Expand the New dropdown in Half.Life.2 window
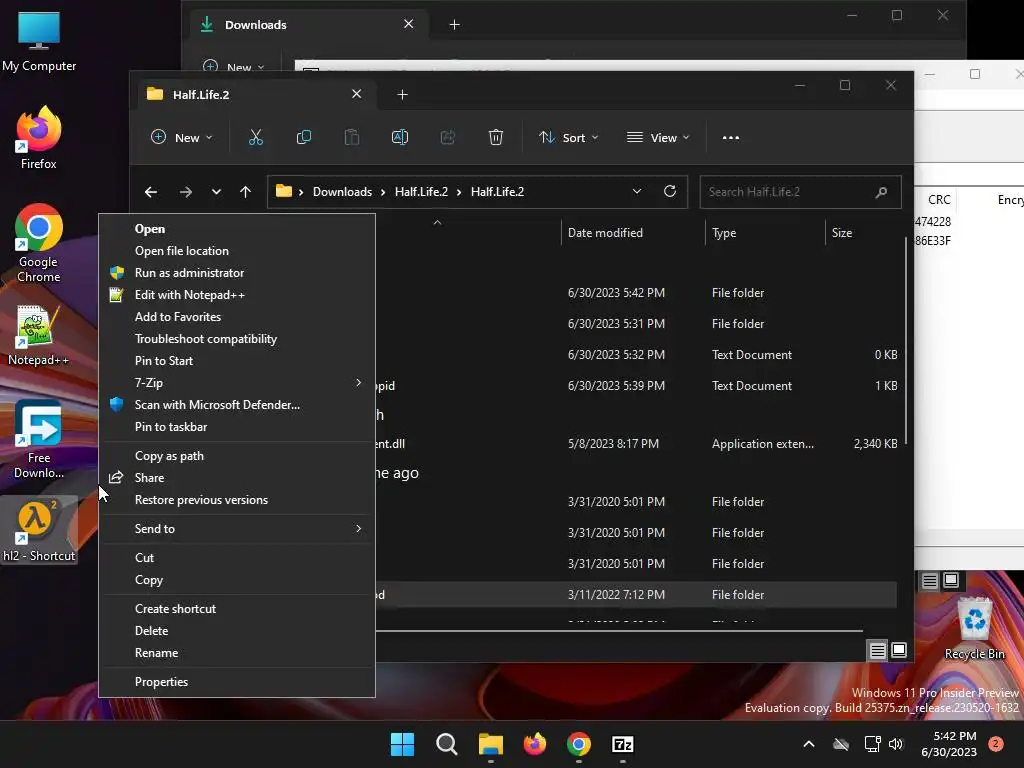The height and width of the screenshot is (768, 1024). click(182, 138)
